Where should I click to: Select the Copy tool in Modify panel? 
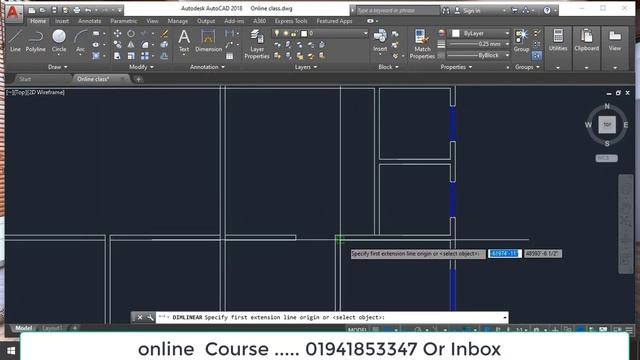(x=118, y=44)
